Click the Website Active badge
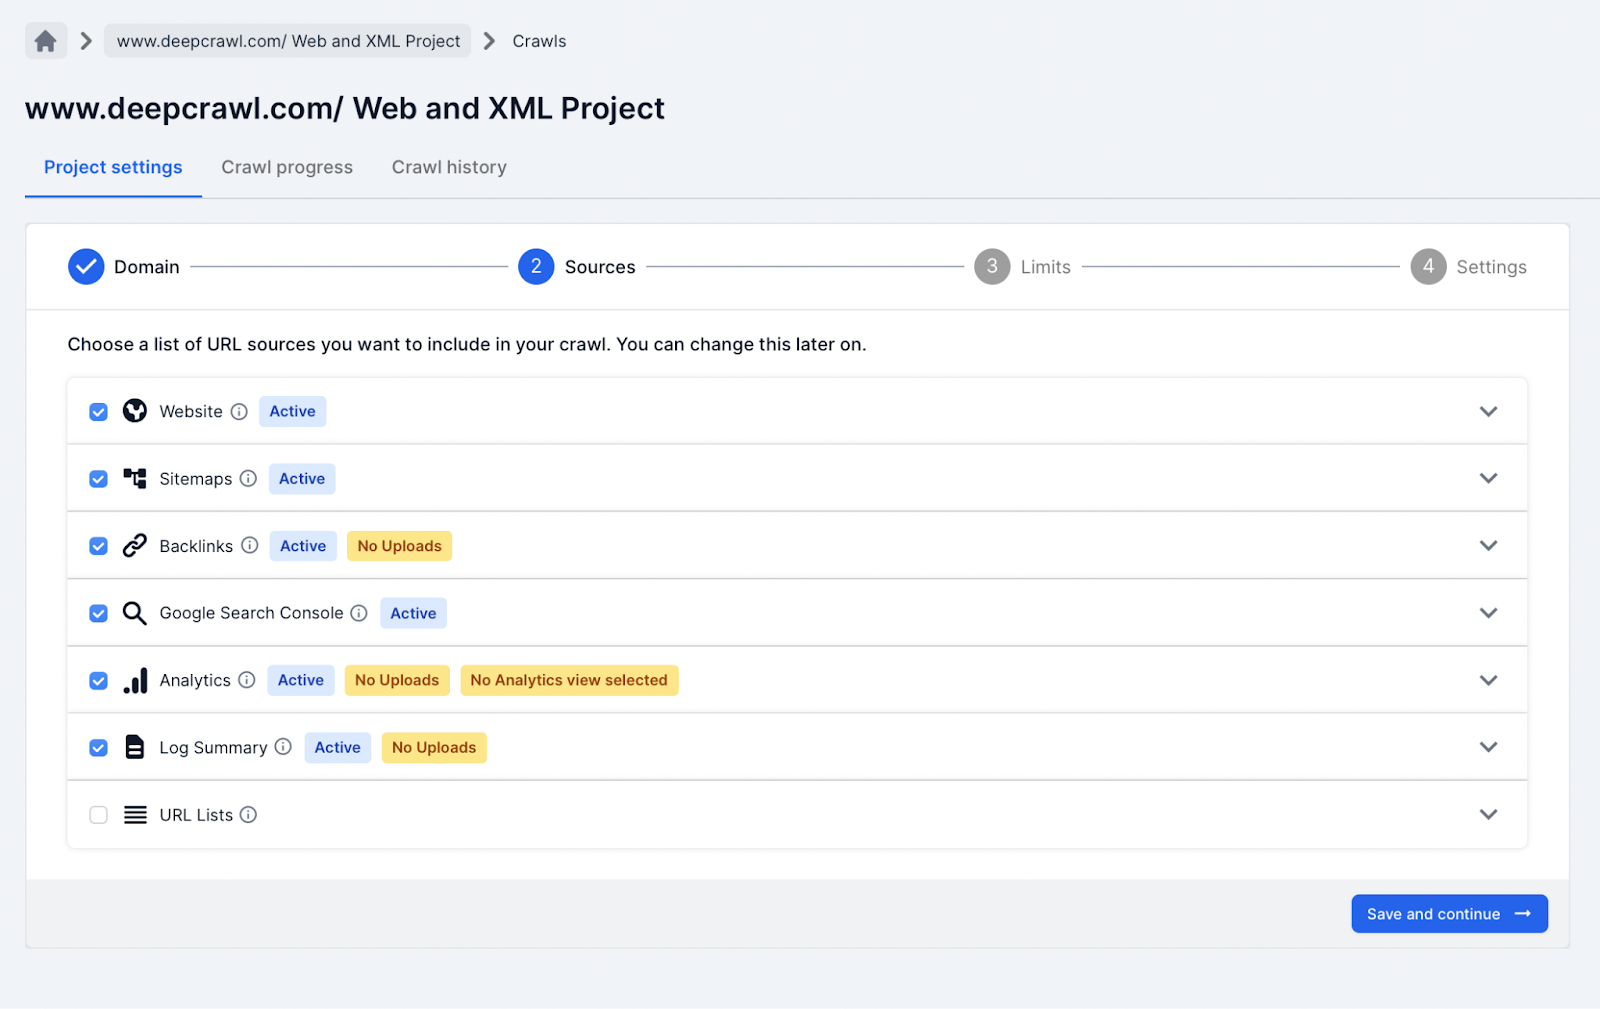 (x=292, y=411)
